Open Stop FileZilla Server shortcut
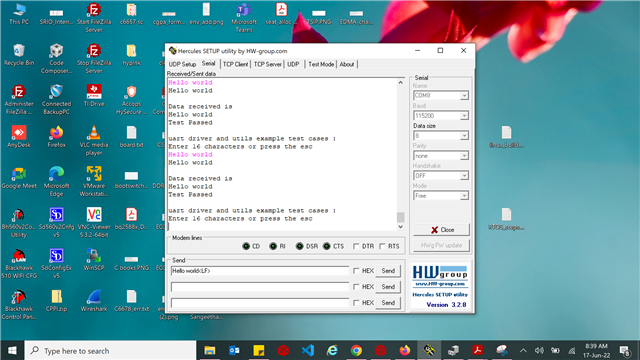 pyautogui.click(x=94, y=58)
